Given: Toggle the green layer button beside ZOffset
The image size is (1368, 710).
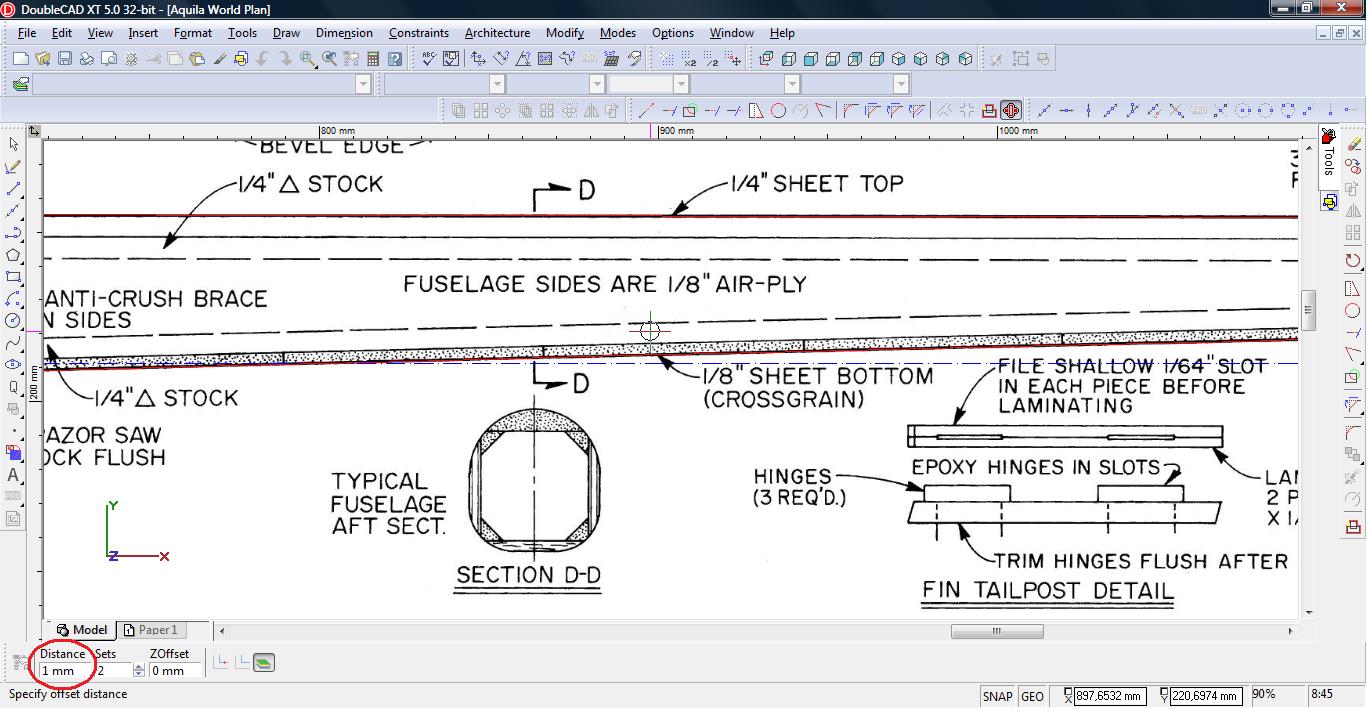Looking at the screenshot, I should point(264,662).
